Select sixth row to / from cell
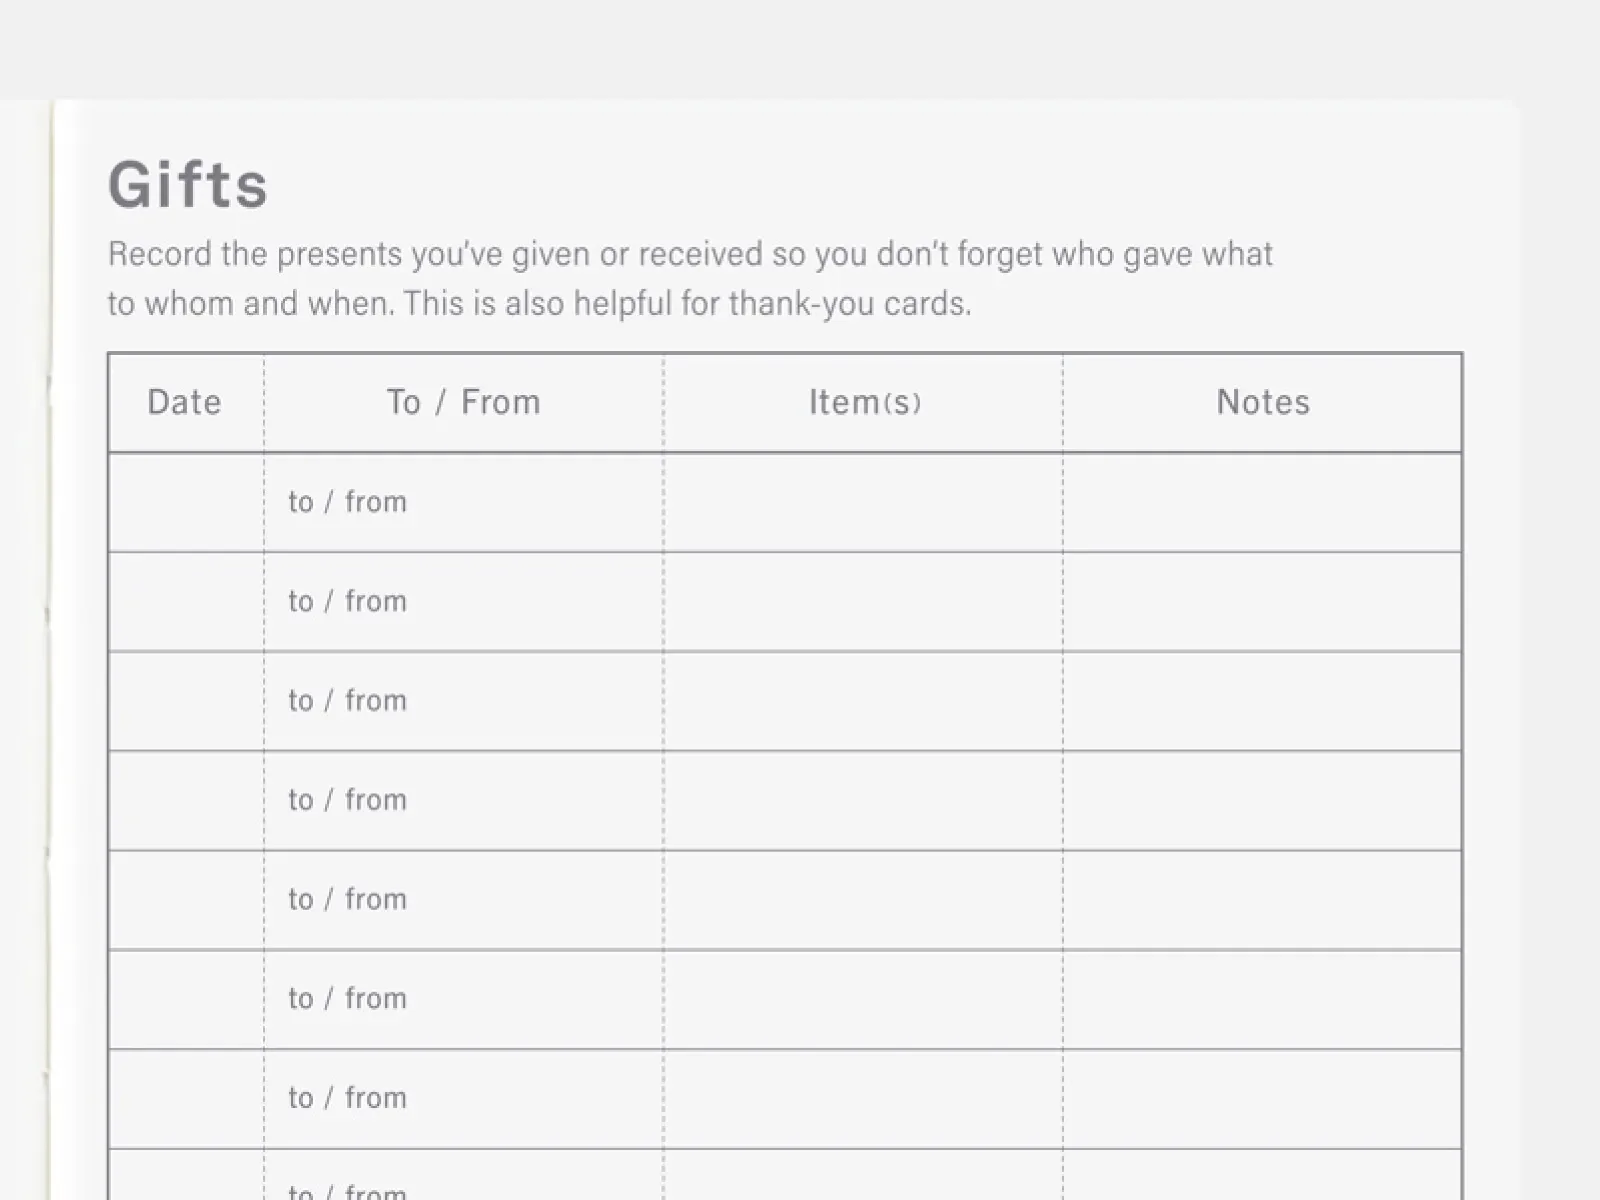This screenshot has width=1600, height=1200. tap(464, 999)
